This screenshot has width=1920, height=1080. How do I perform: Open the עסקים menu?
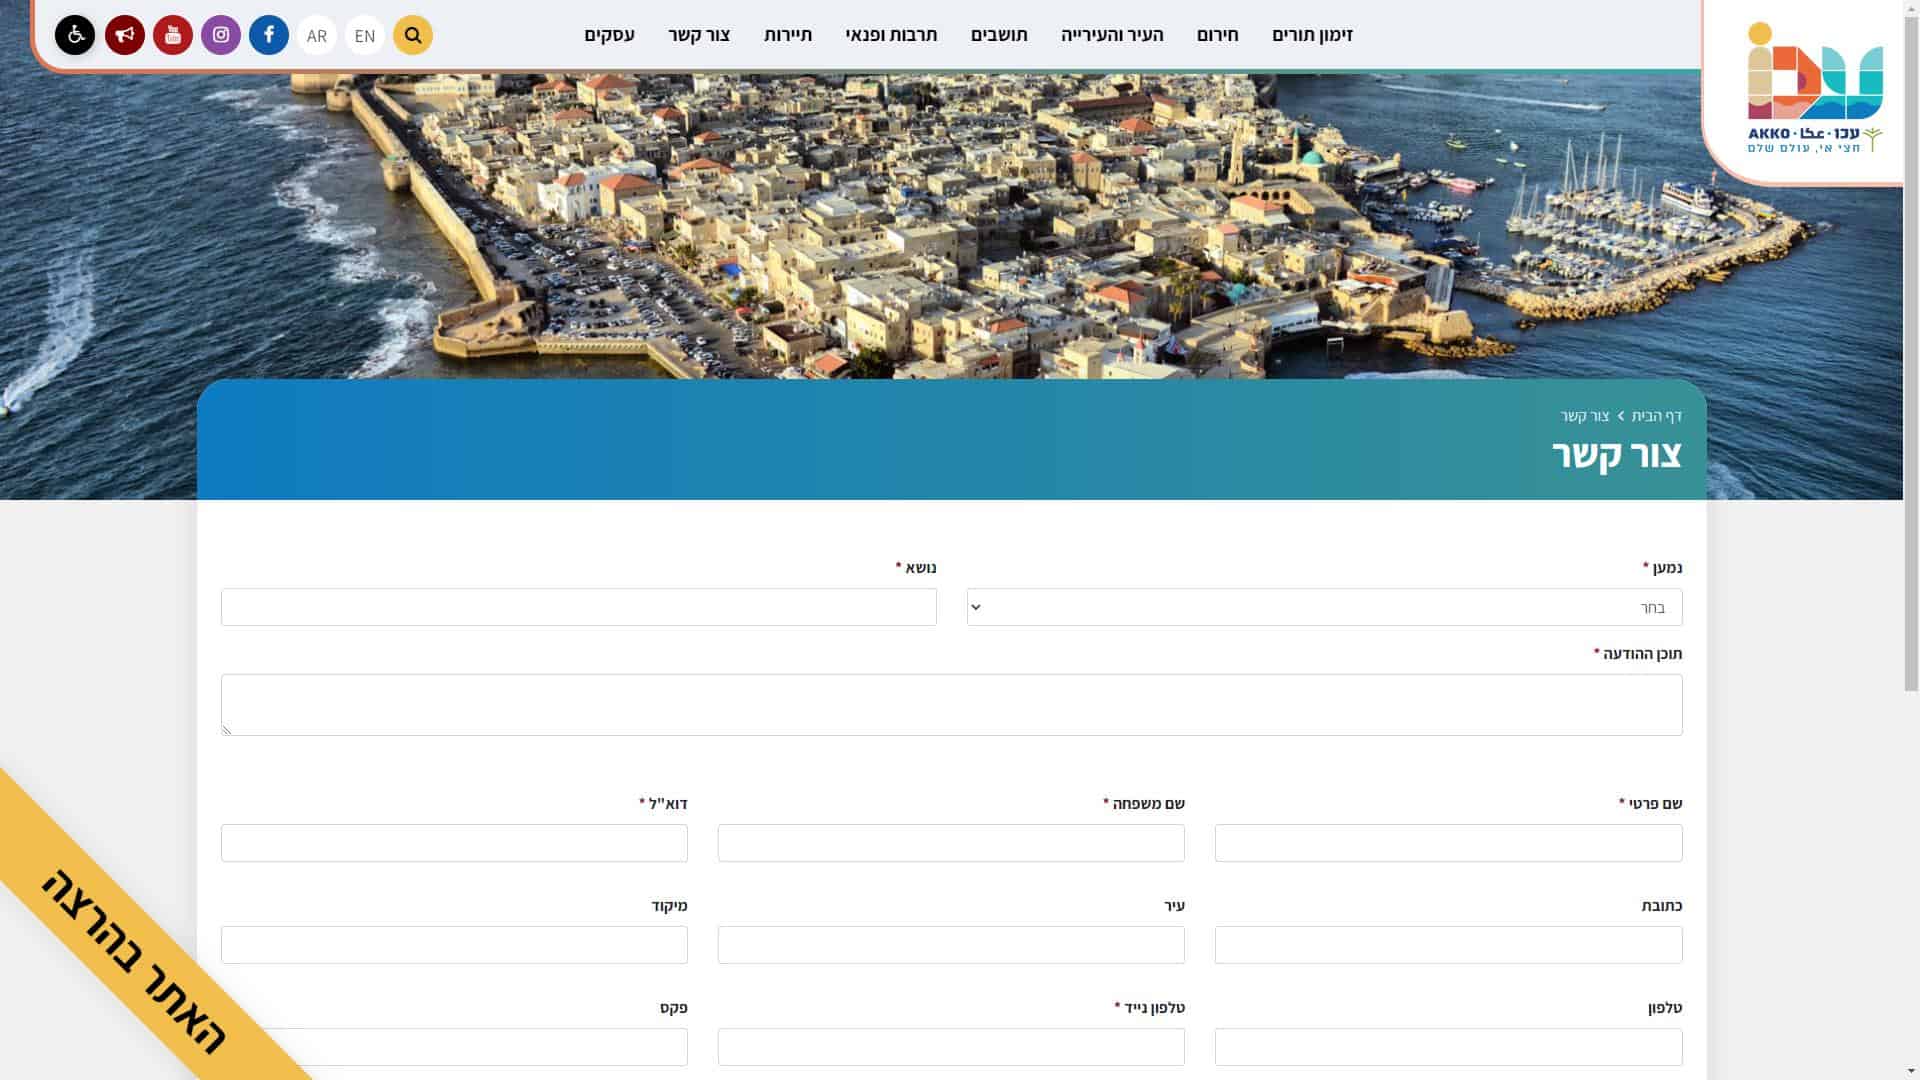[610, 35]
